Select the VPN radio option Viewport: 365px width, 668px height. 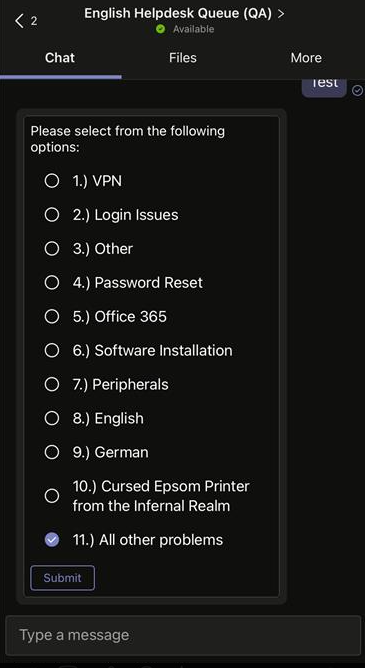[52, 181]
